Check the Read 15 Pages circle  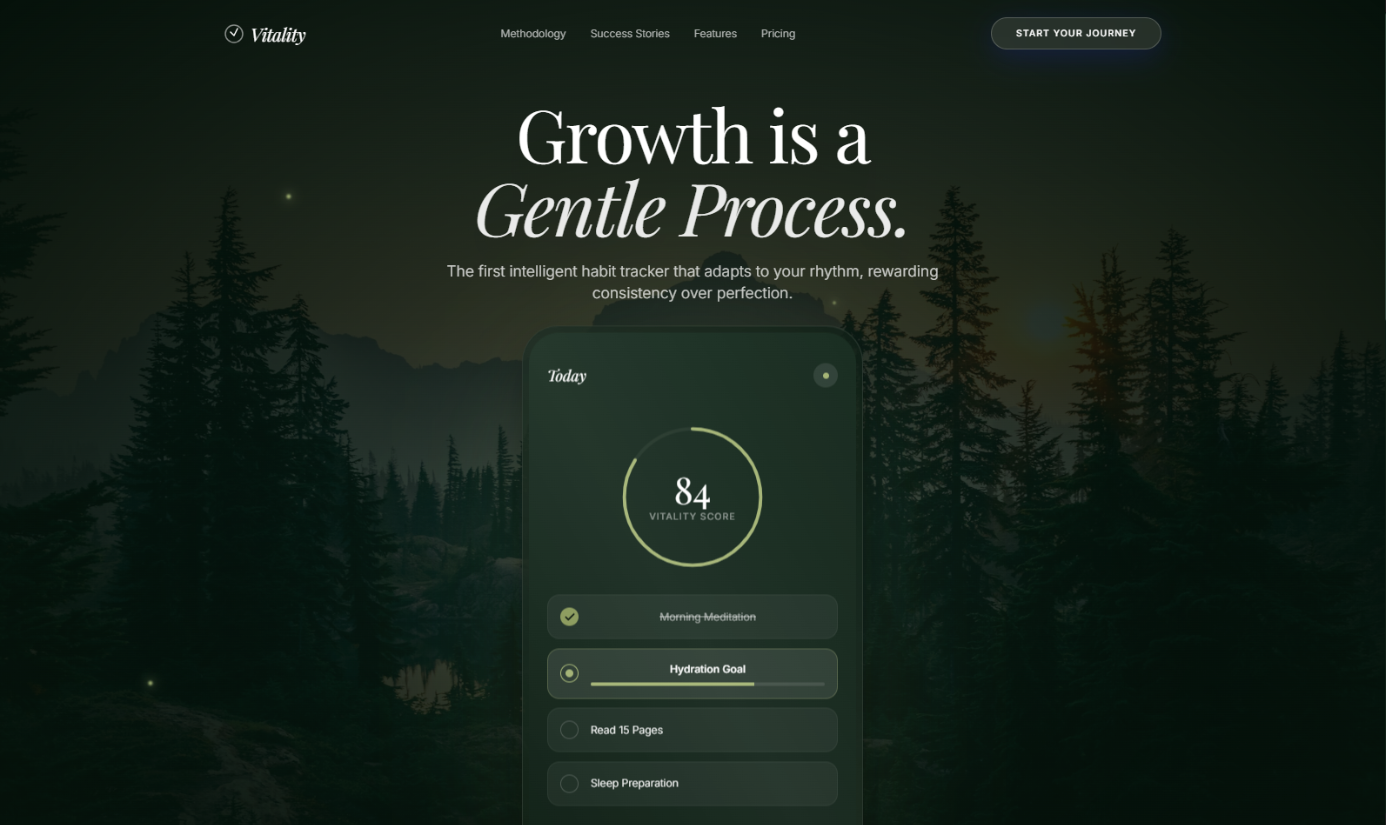569,730
